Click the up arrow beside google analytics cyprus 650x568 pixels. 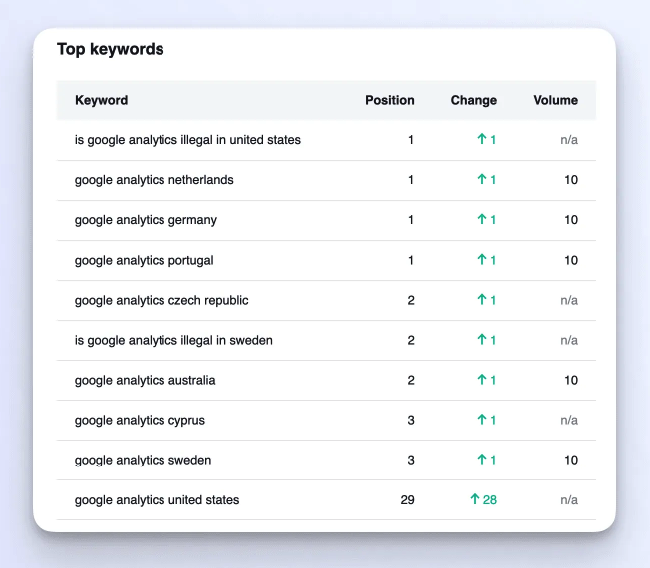(x=481, y=420)
